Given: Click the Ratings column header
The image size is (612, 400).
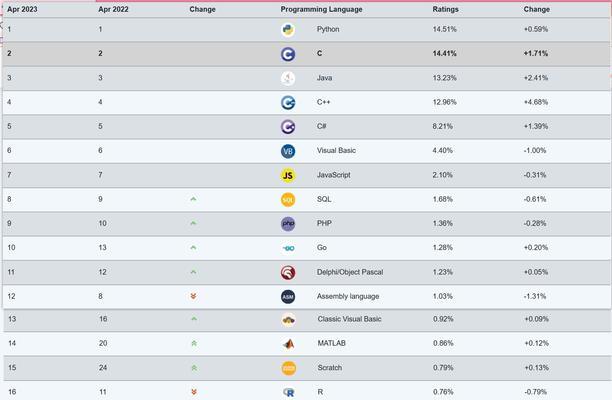Looking at the screenshot, I should point(445,9).
